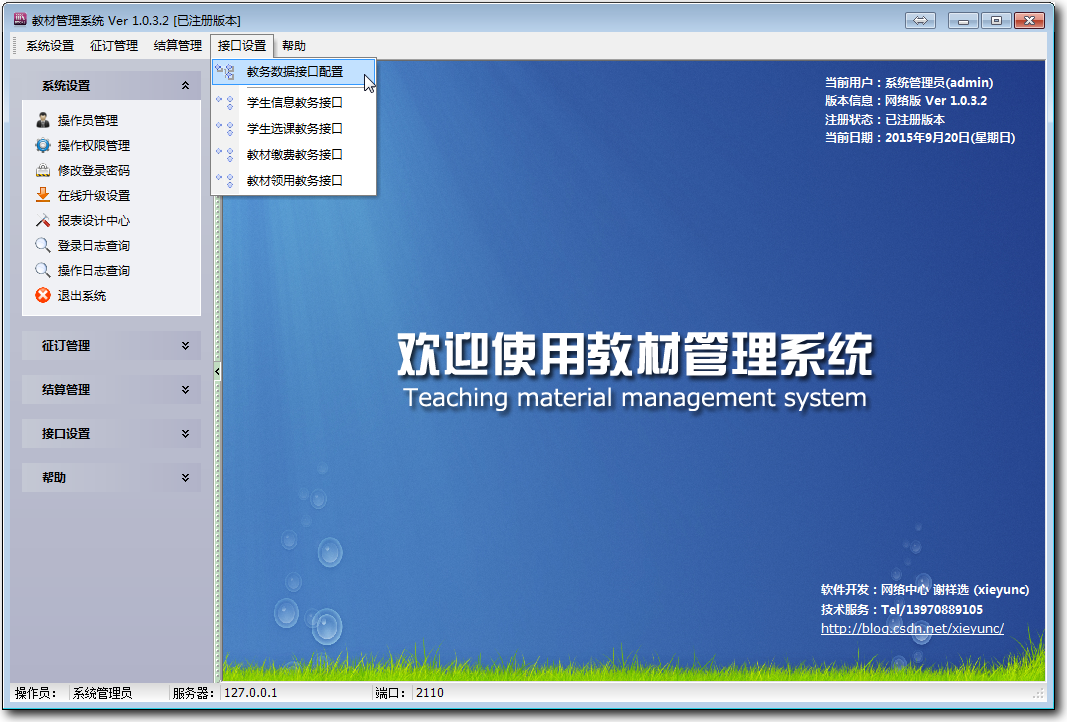Open 操作日志查询 in the sidebar
The height and width of the screenshot is (722, 1067).
pyautogui.click(x=93, y=271)
